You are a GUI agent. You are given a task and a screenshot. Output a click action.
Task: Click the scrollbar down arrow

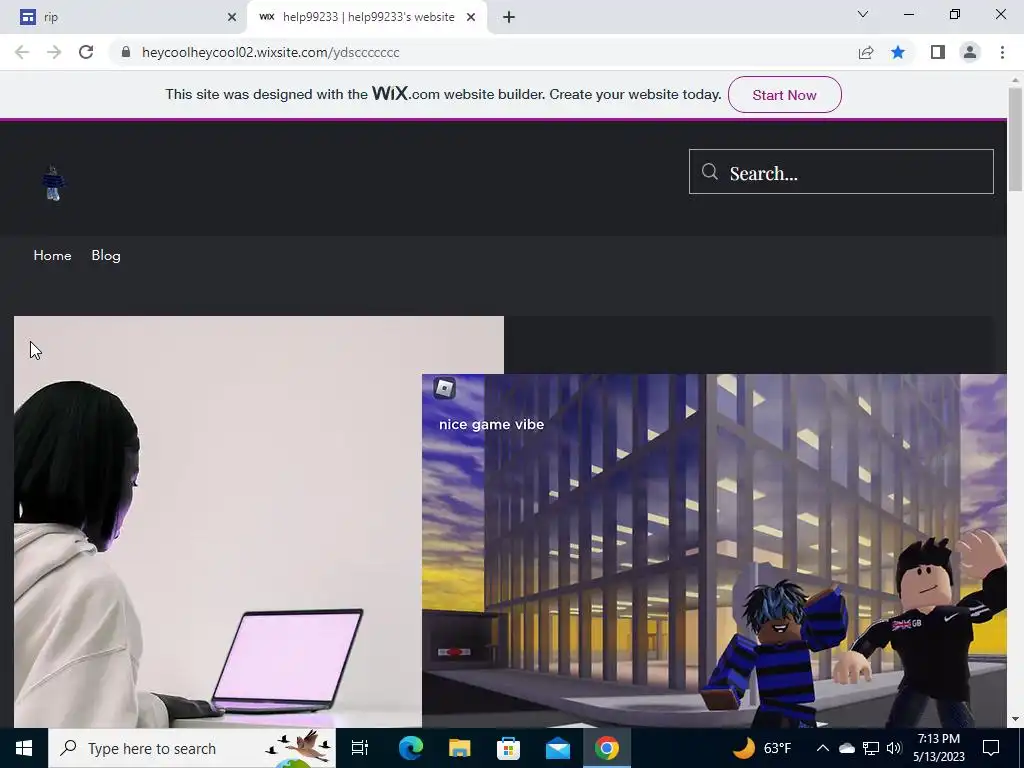1015,719
